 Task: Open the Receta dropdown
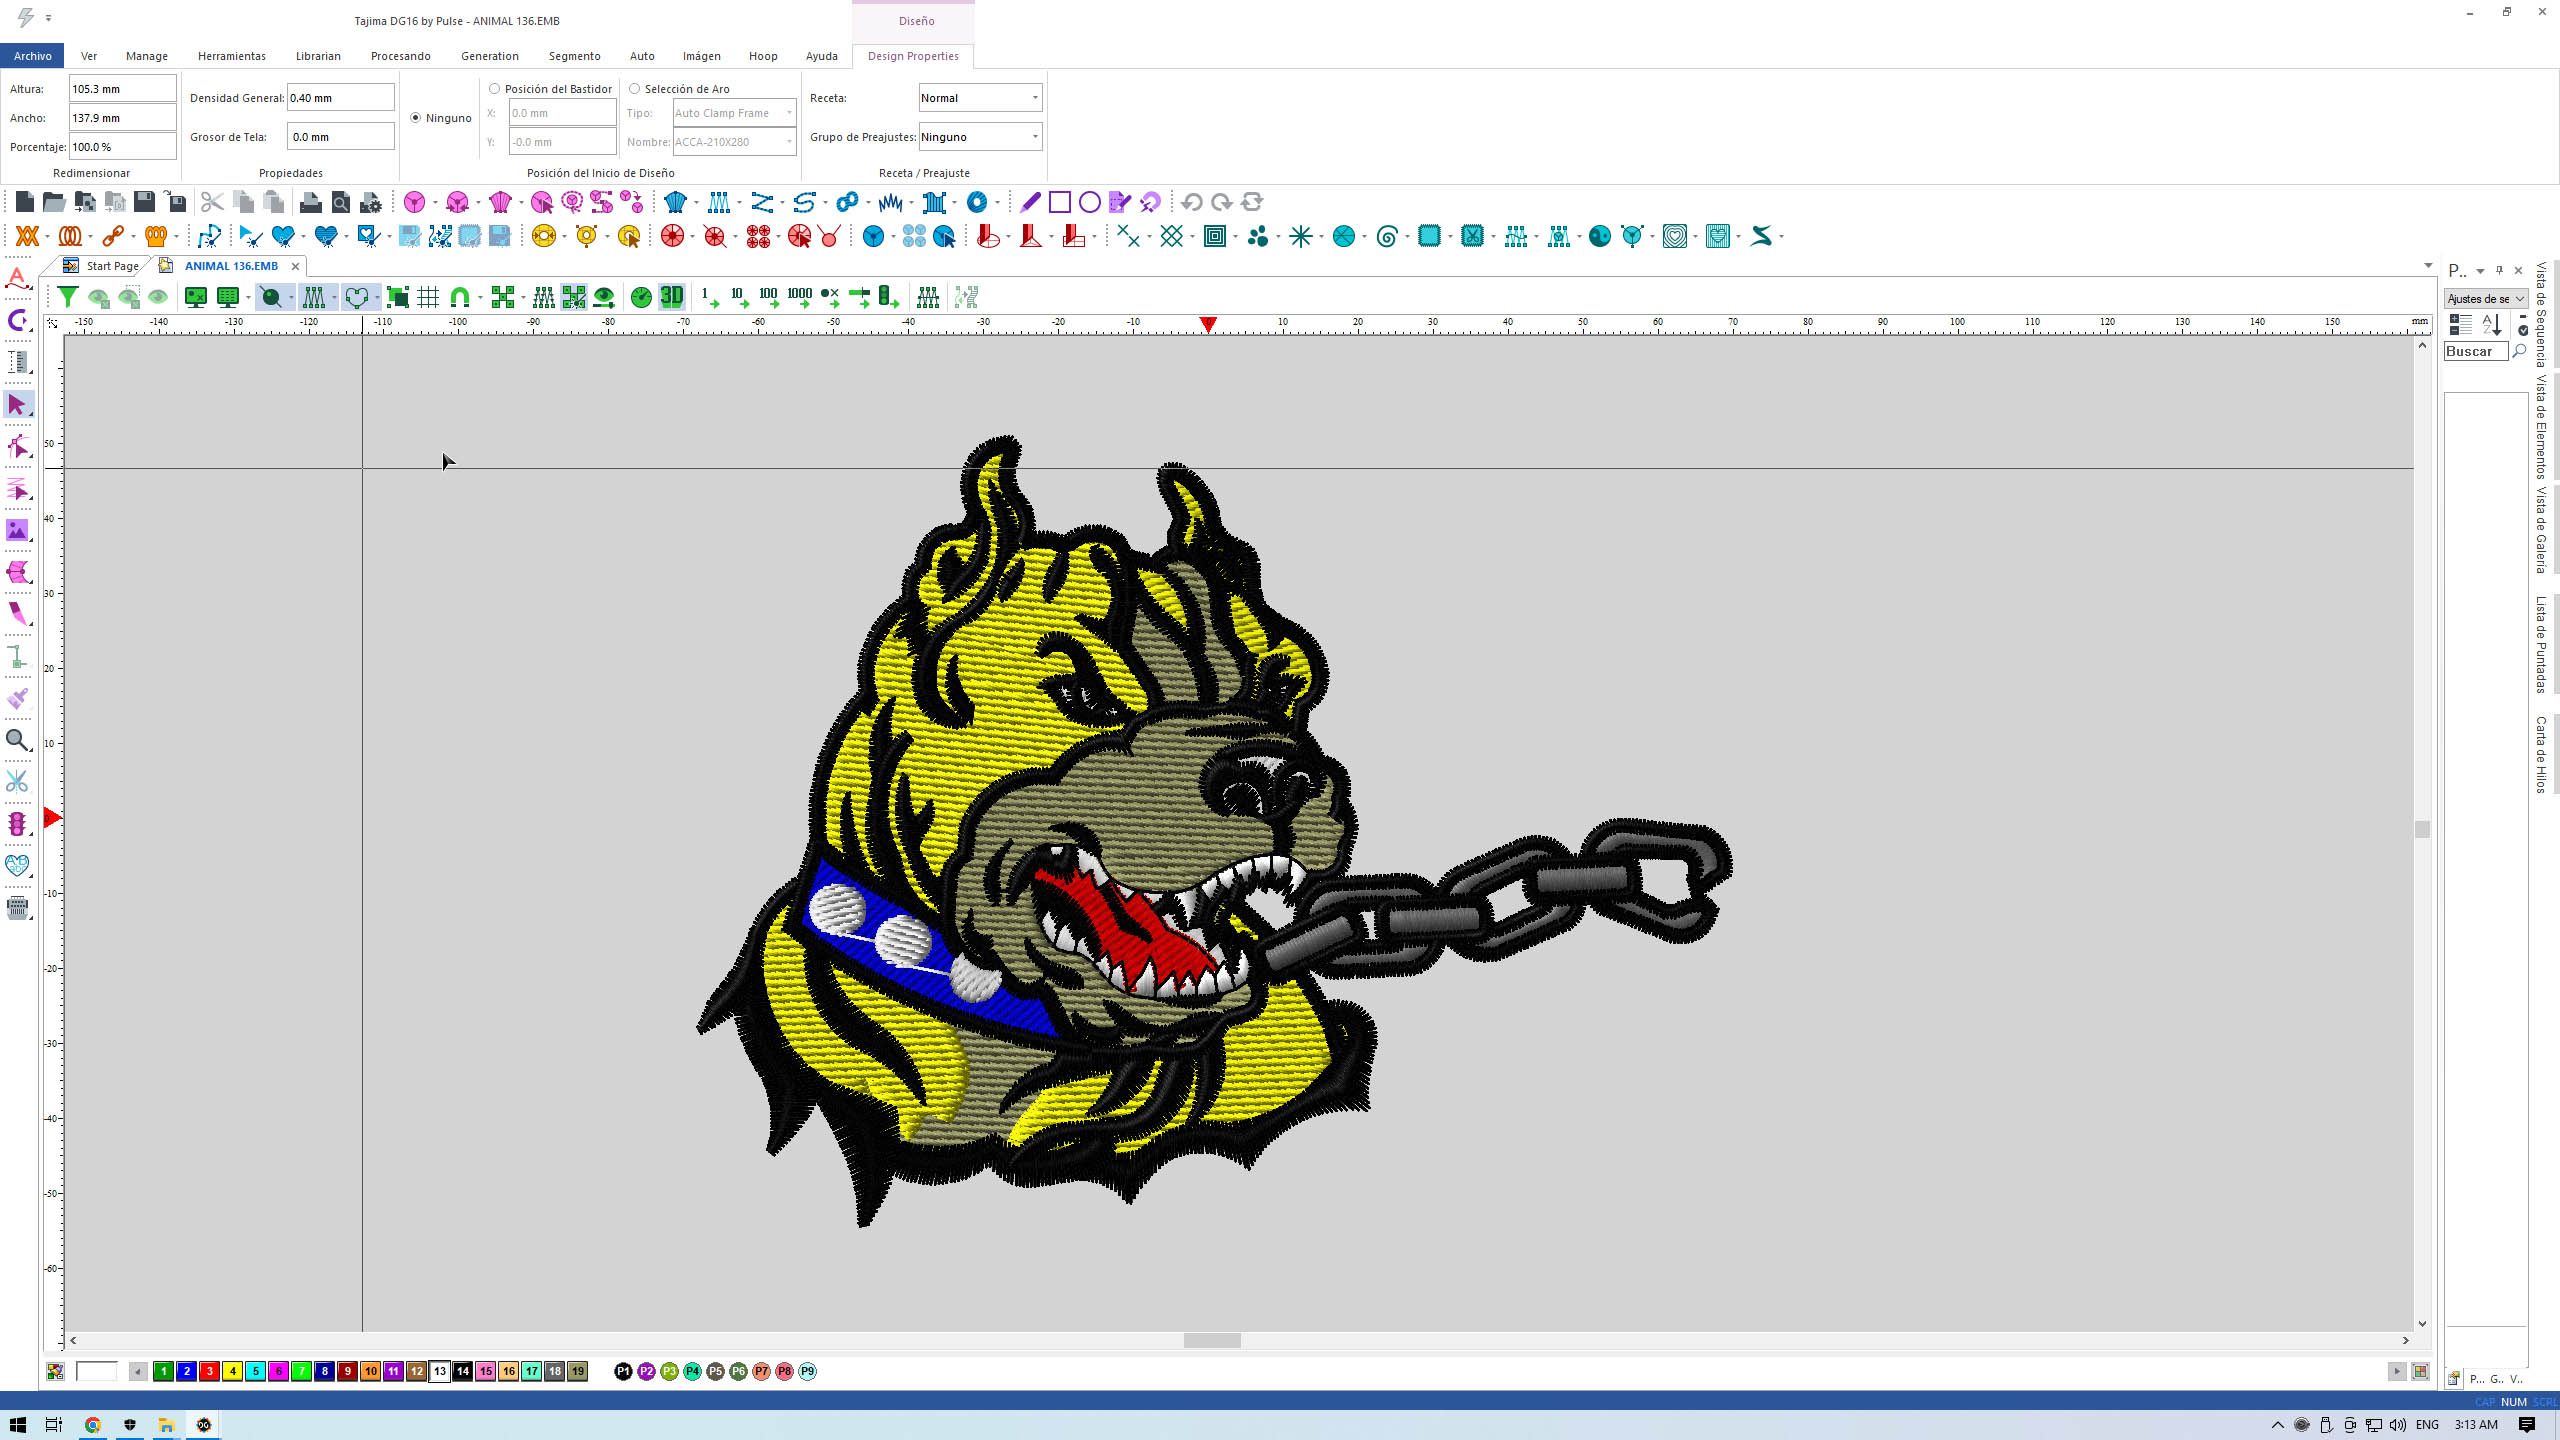pos(979,98)
